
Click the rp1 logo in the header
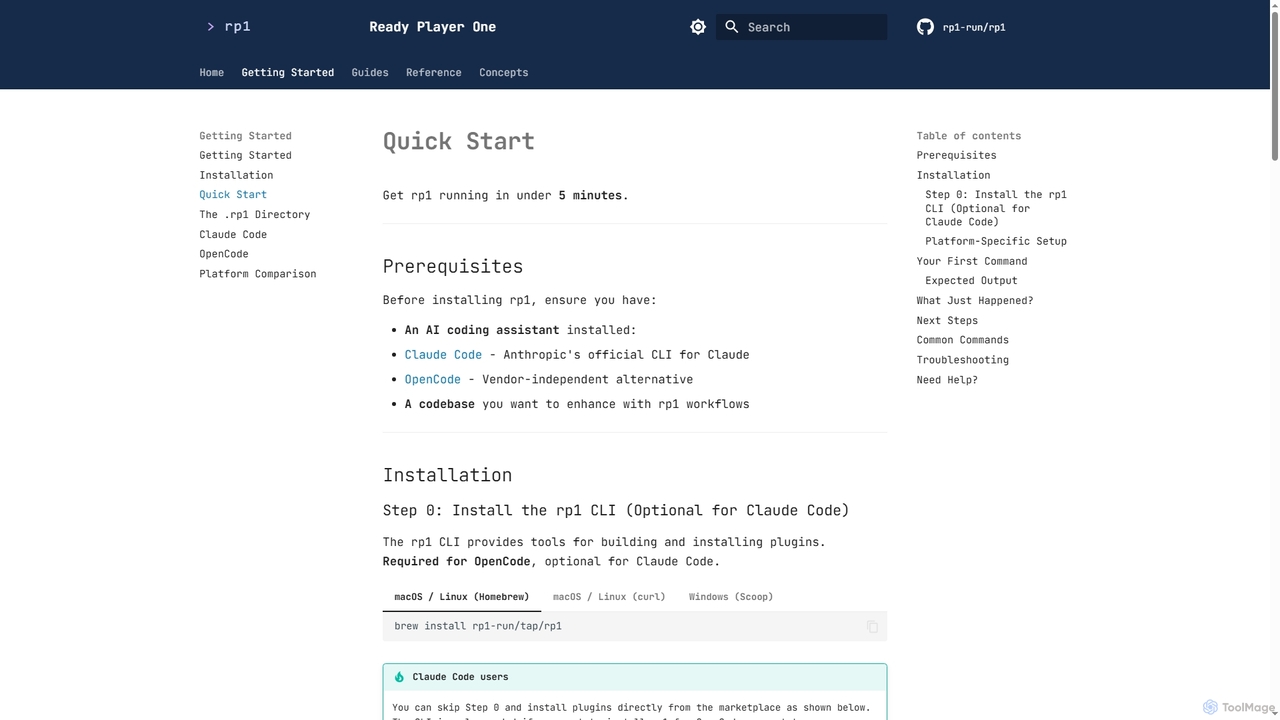coord(228,27)
